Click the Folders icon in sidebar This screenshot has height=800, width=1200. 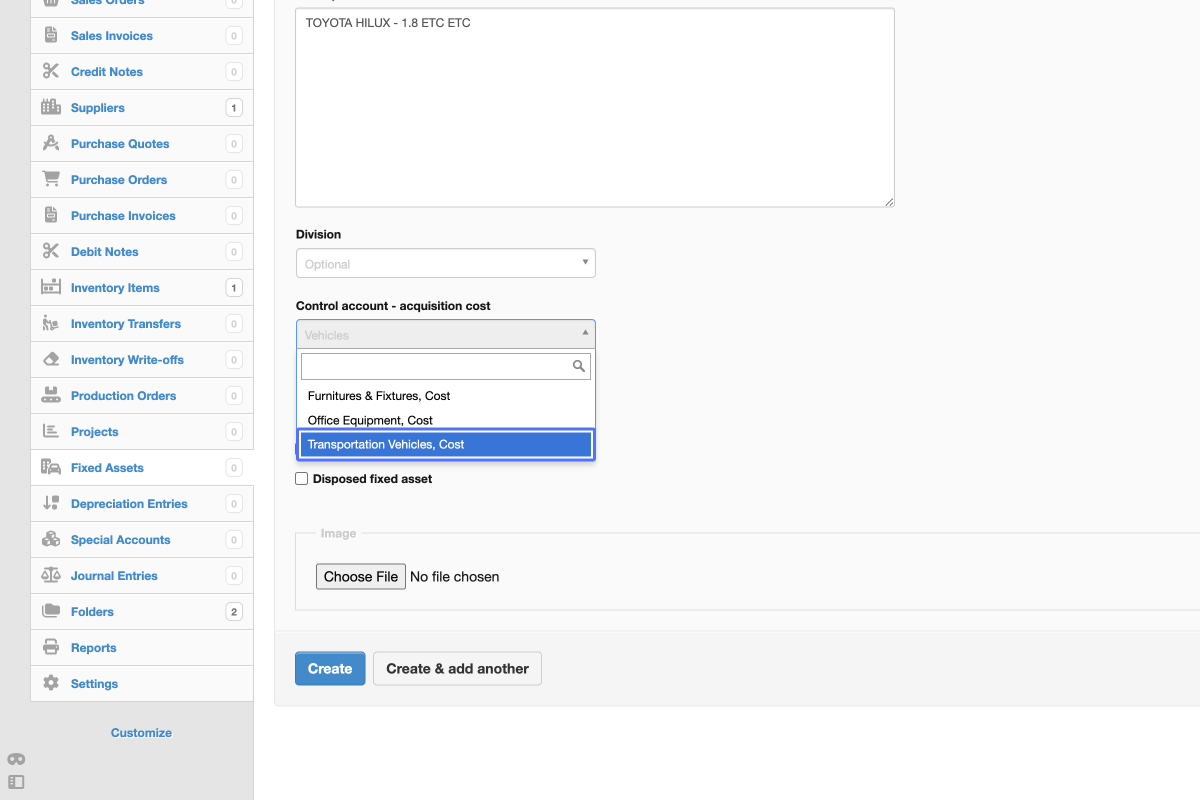(x=51, y=612)
